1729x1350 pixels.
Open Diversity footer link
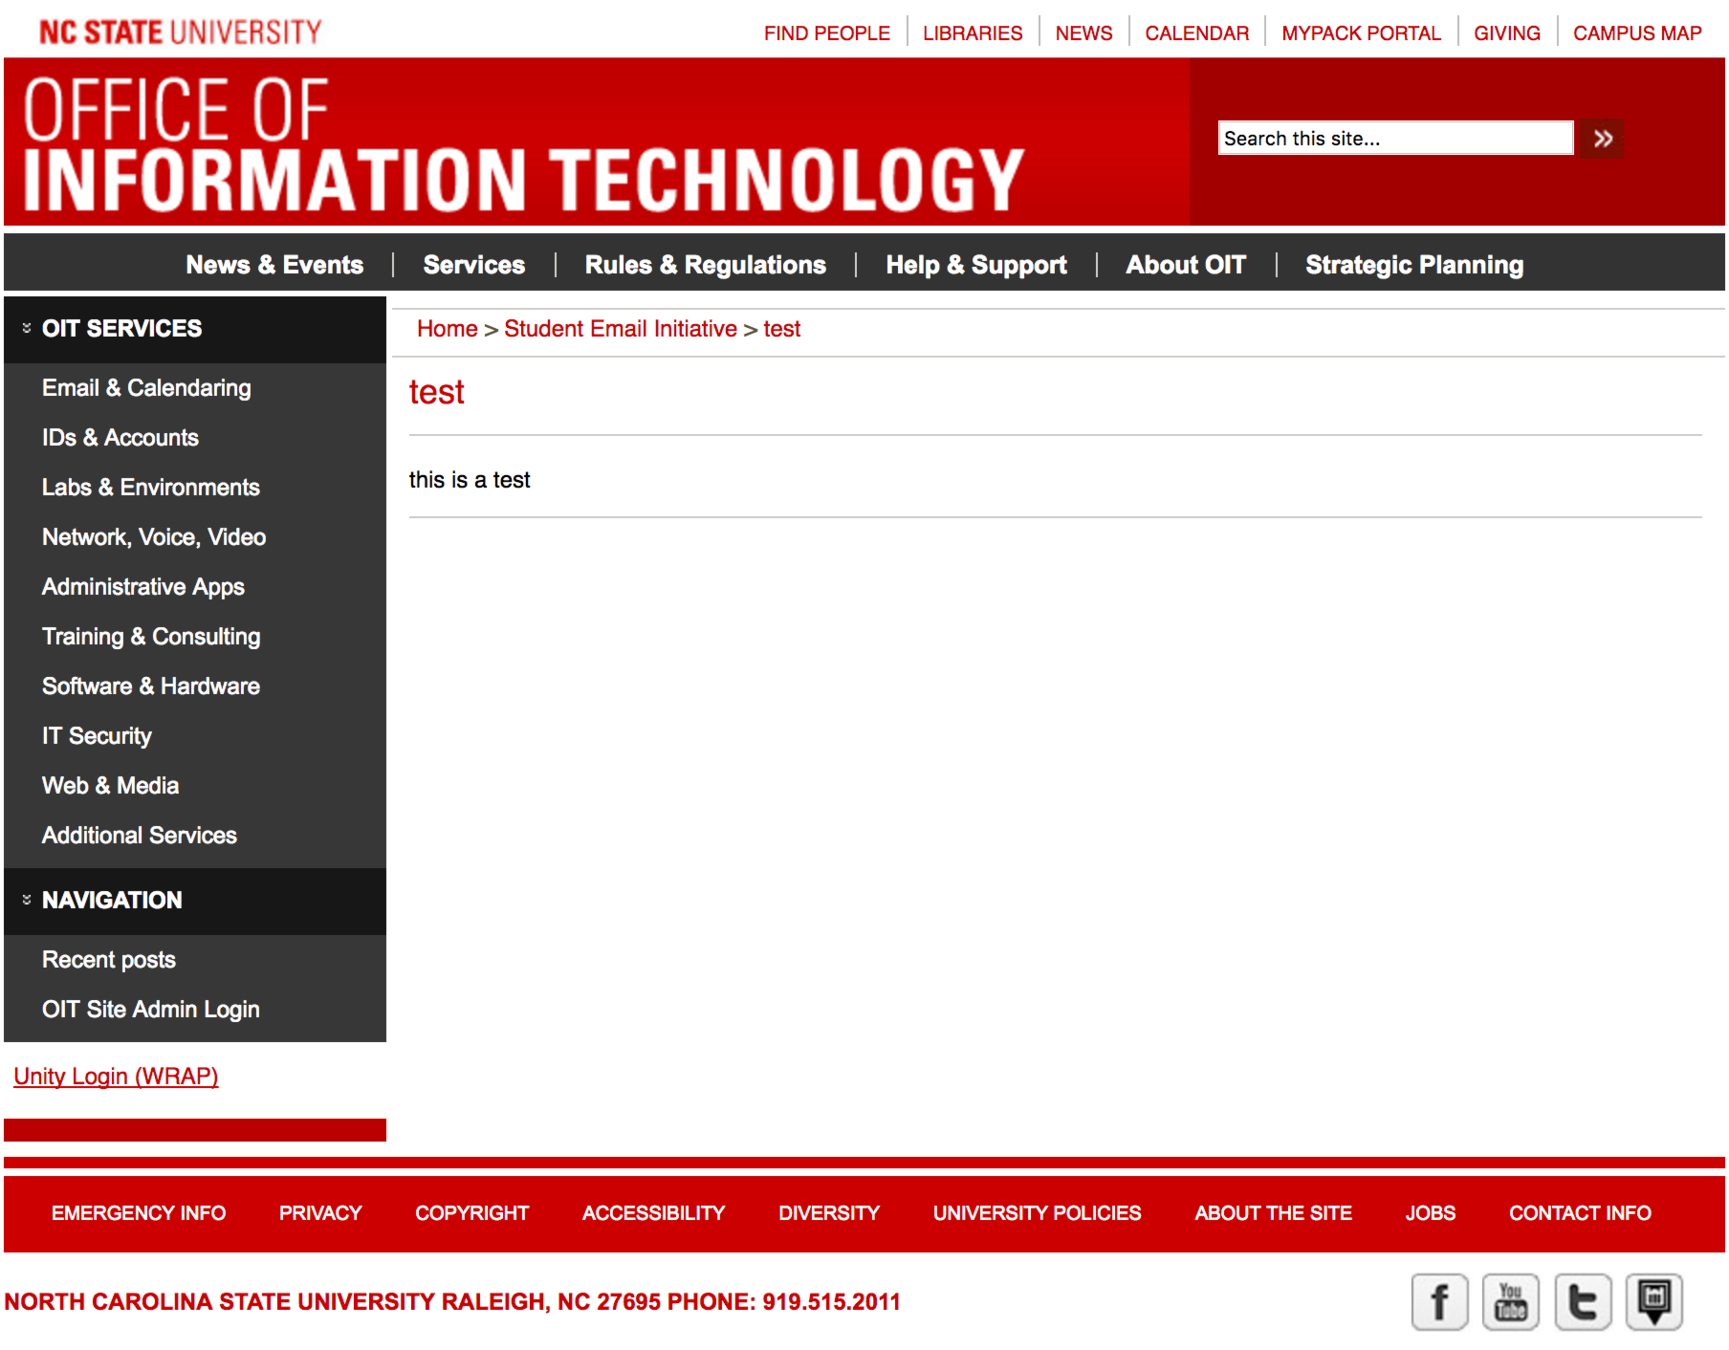(829, 1213)
